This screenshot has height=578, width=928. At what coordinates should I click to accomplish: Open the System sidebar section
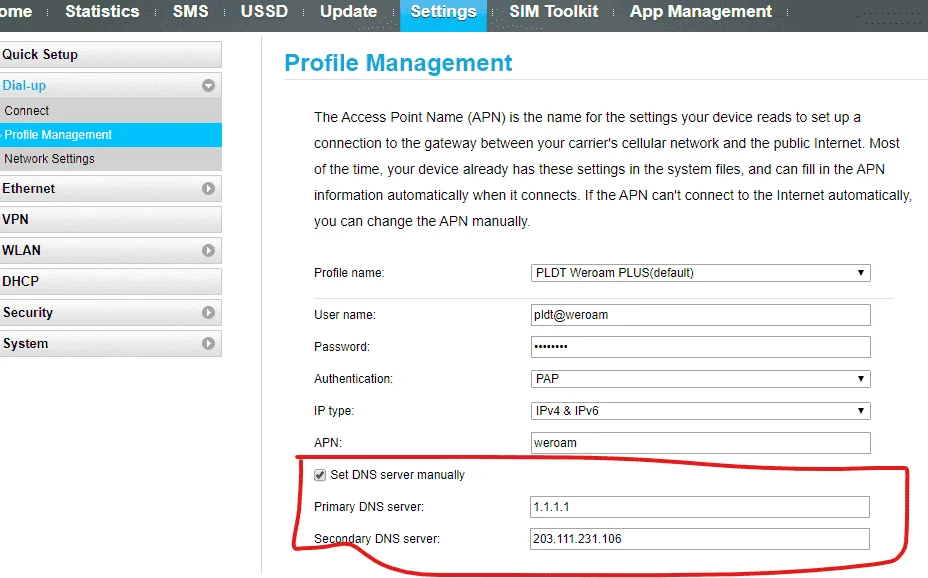click(111, 343)
